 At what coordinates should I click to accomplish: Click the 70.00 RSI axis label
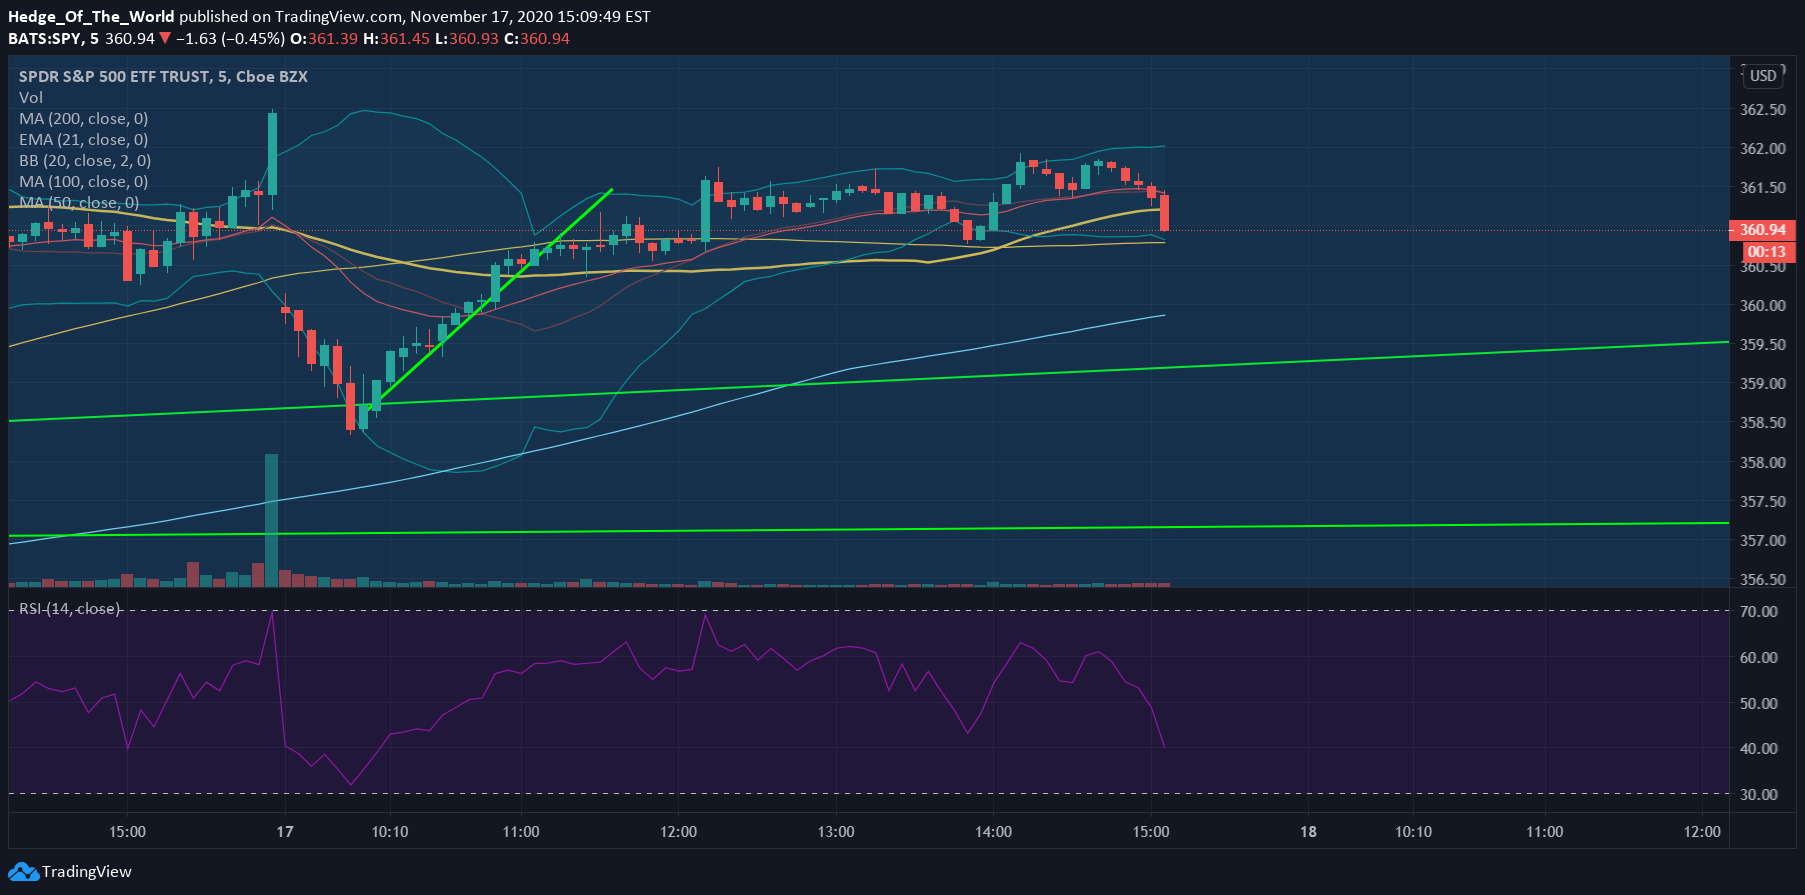pos(1759,612)
